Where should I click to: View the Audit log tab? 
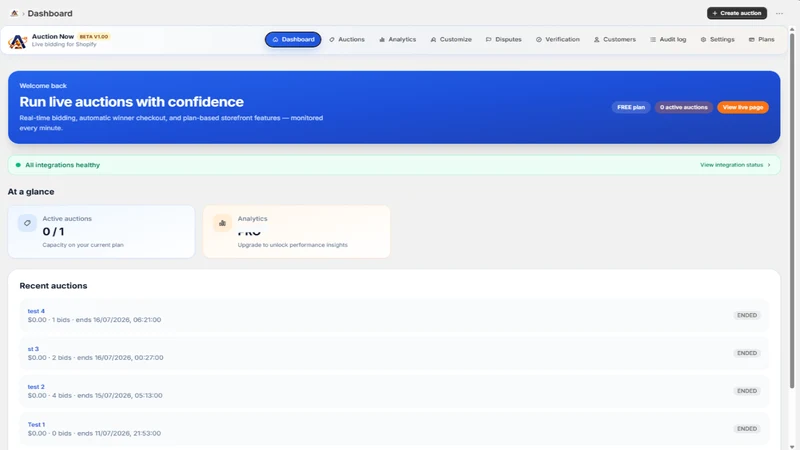[668, 39]
